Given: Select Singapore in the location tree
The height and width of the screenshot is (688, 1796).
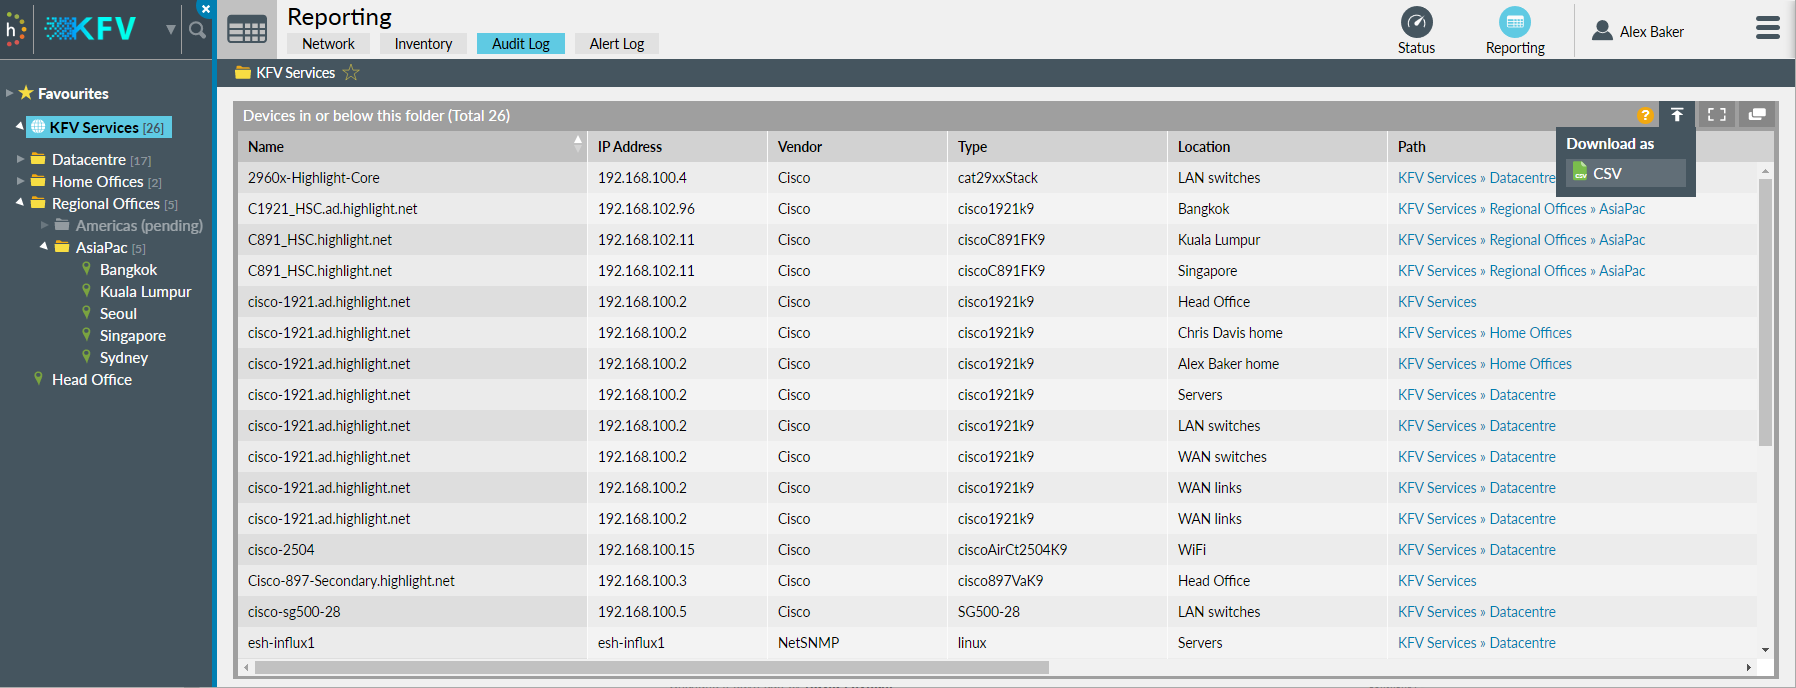Looking at the screenshot, I should pyautogui.click(x=133, y=336).
